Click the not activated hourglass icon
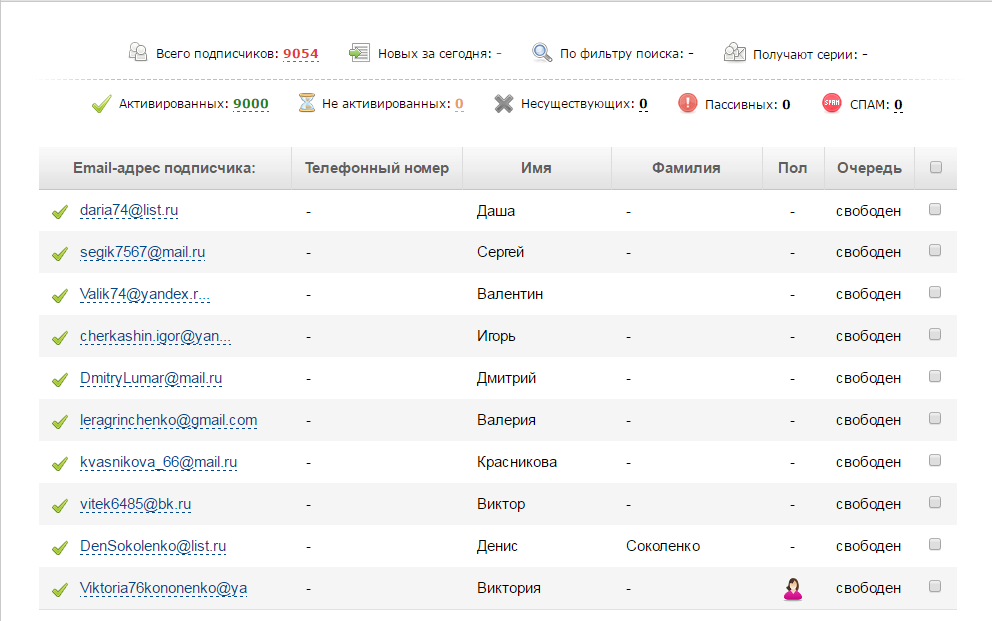This screenshot has height=621, width=994. pos(307,103)
